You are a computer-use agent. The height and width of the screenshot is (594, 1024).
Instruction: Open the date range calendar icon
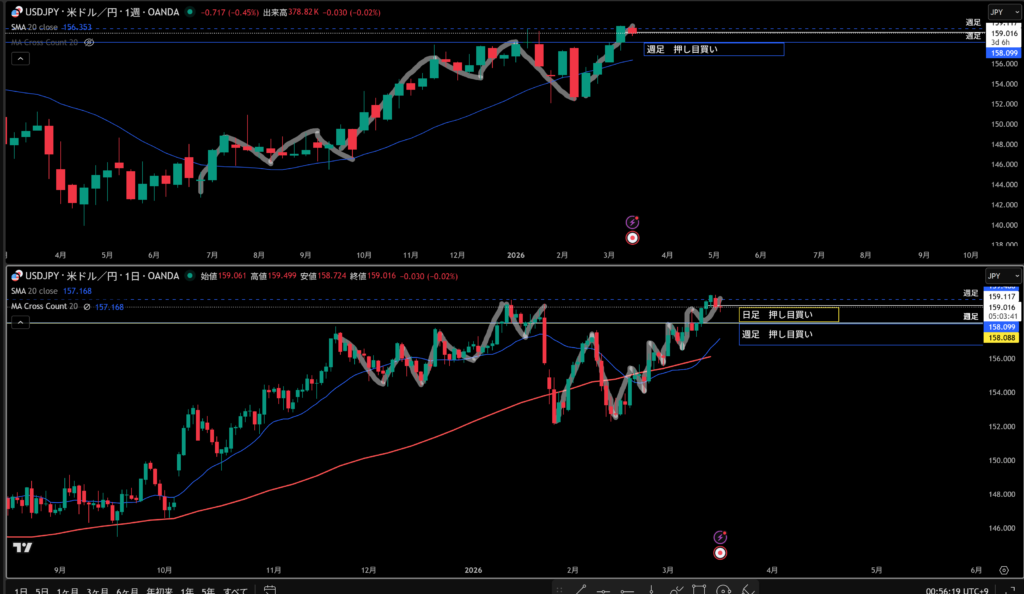pos(271,591)
